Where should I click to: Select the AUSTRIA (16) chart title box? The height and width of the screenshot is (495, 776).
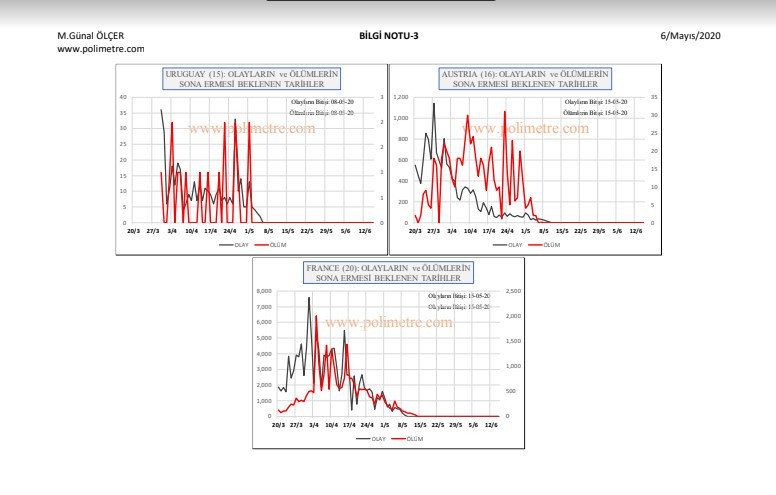(x=525, y=80)
